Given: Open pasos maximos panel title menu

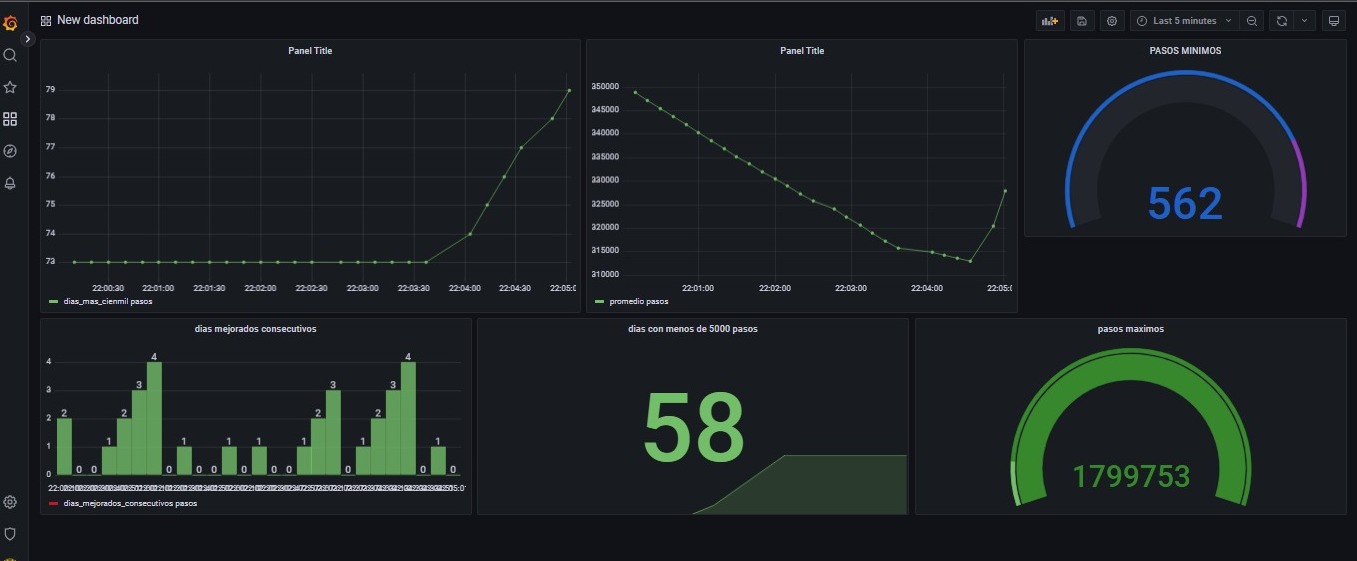Looking at the screenshot, I should coord(1130,328).
